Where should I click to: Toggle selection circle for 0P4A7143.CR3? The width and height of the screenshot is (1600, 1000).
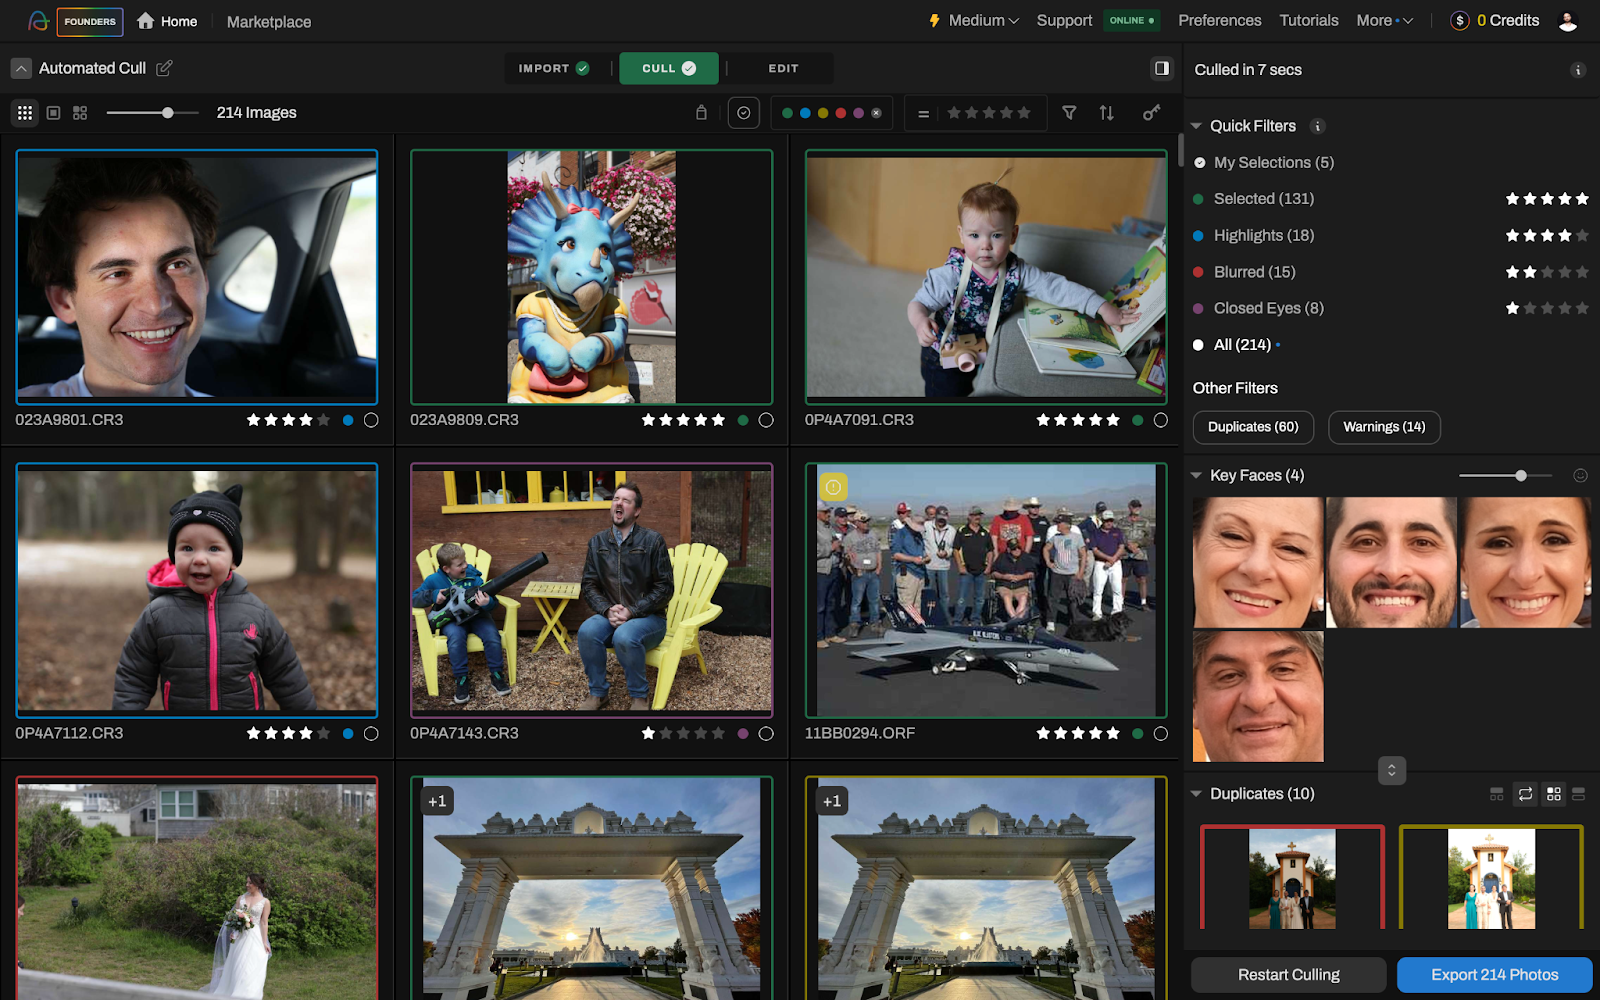766,734
